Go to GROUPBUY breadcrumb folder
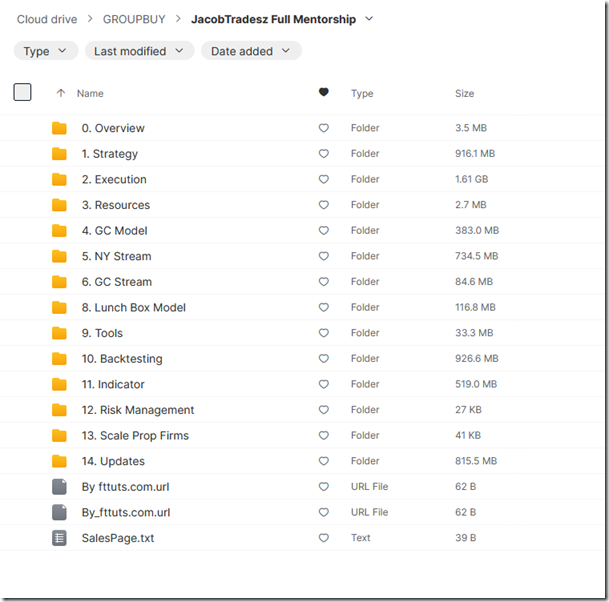 (x=134, y=19)
